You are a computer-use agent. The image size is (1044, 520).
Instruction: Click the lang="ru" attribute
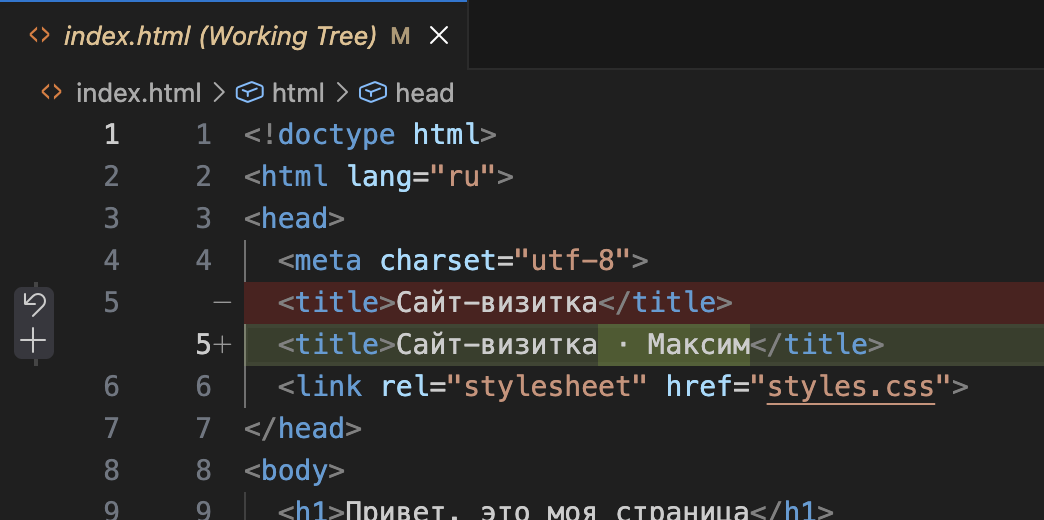click(x=421, y=176)
